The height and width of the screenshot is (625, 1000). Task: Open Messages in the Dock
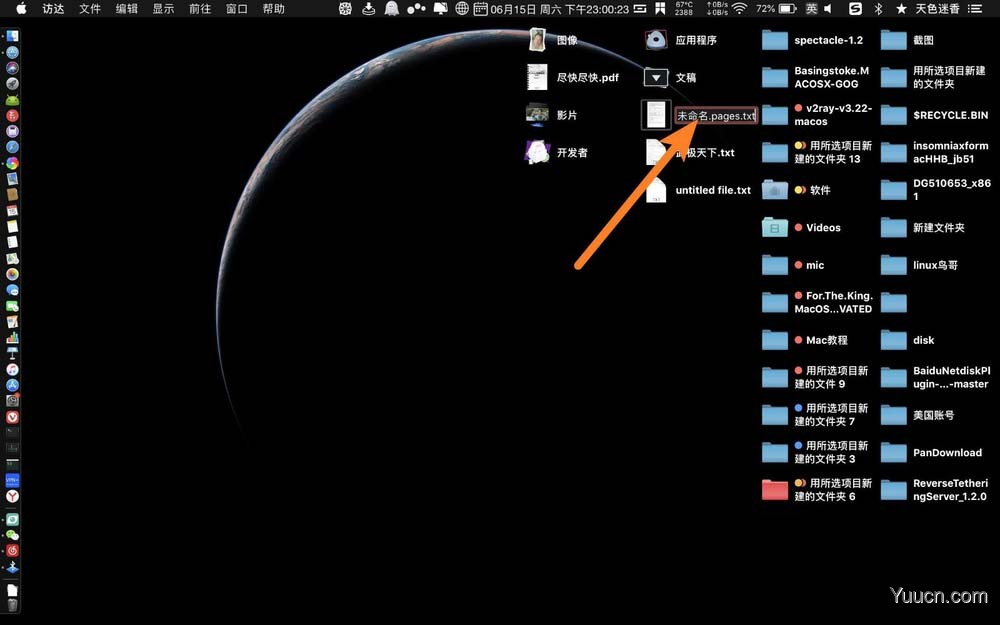coord(12,290)
